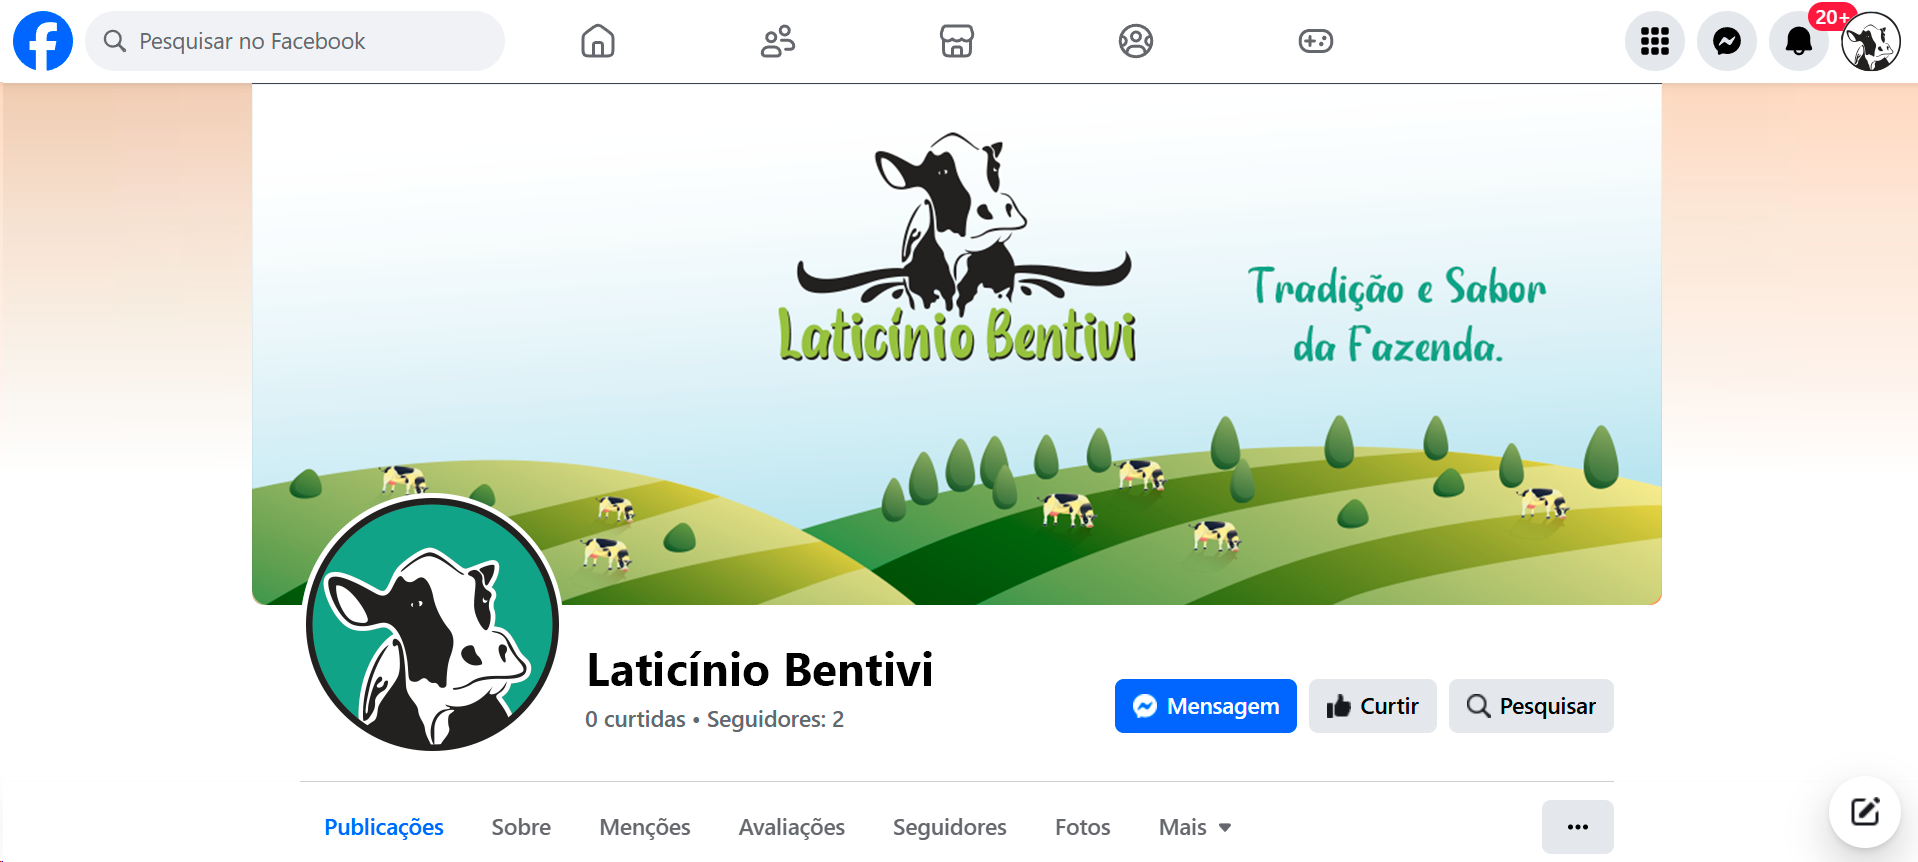Open the Friends icon in top navigation

pyautogui.click(x=777, y=41)
